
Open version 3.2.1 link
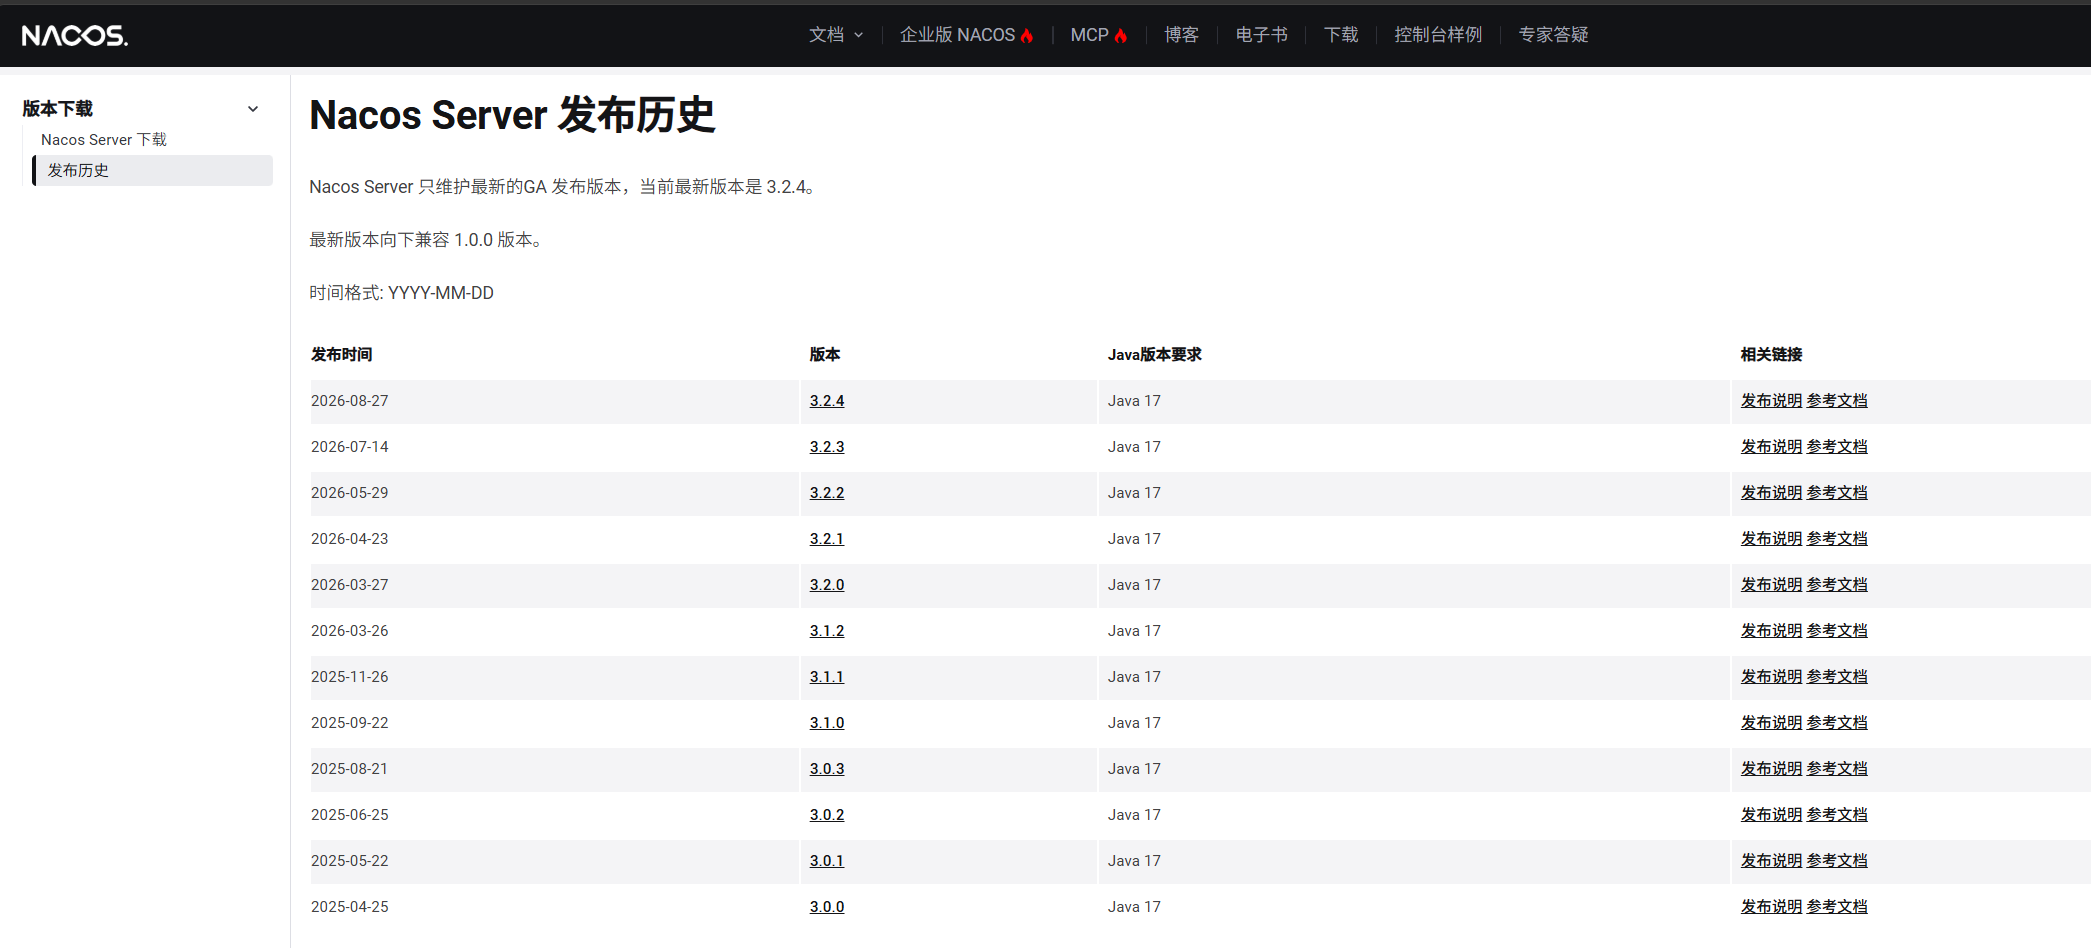point(827,539)
